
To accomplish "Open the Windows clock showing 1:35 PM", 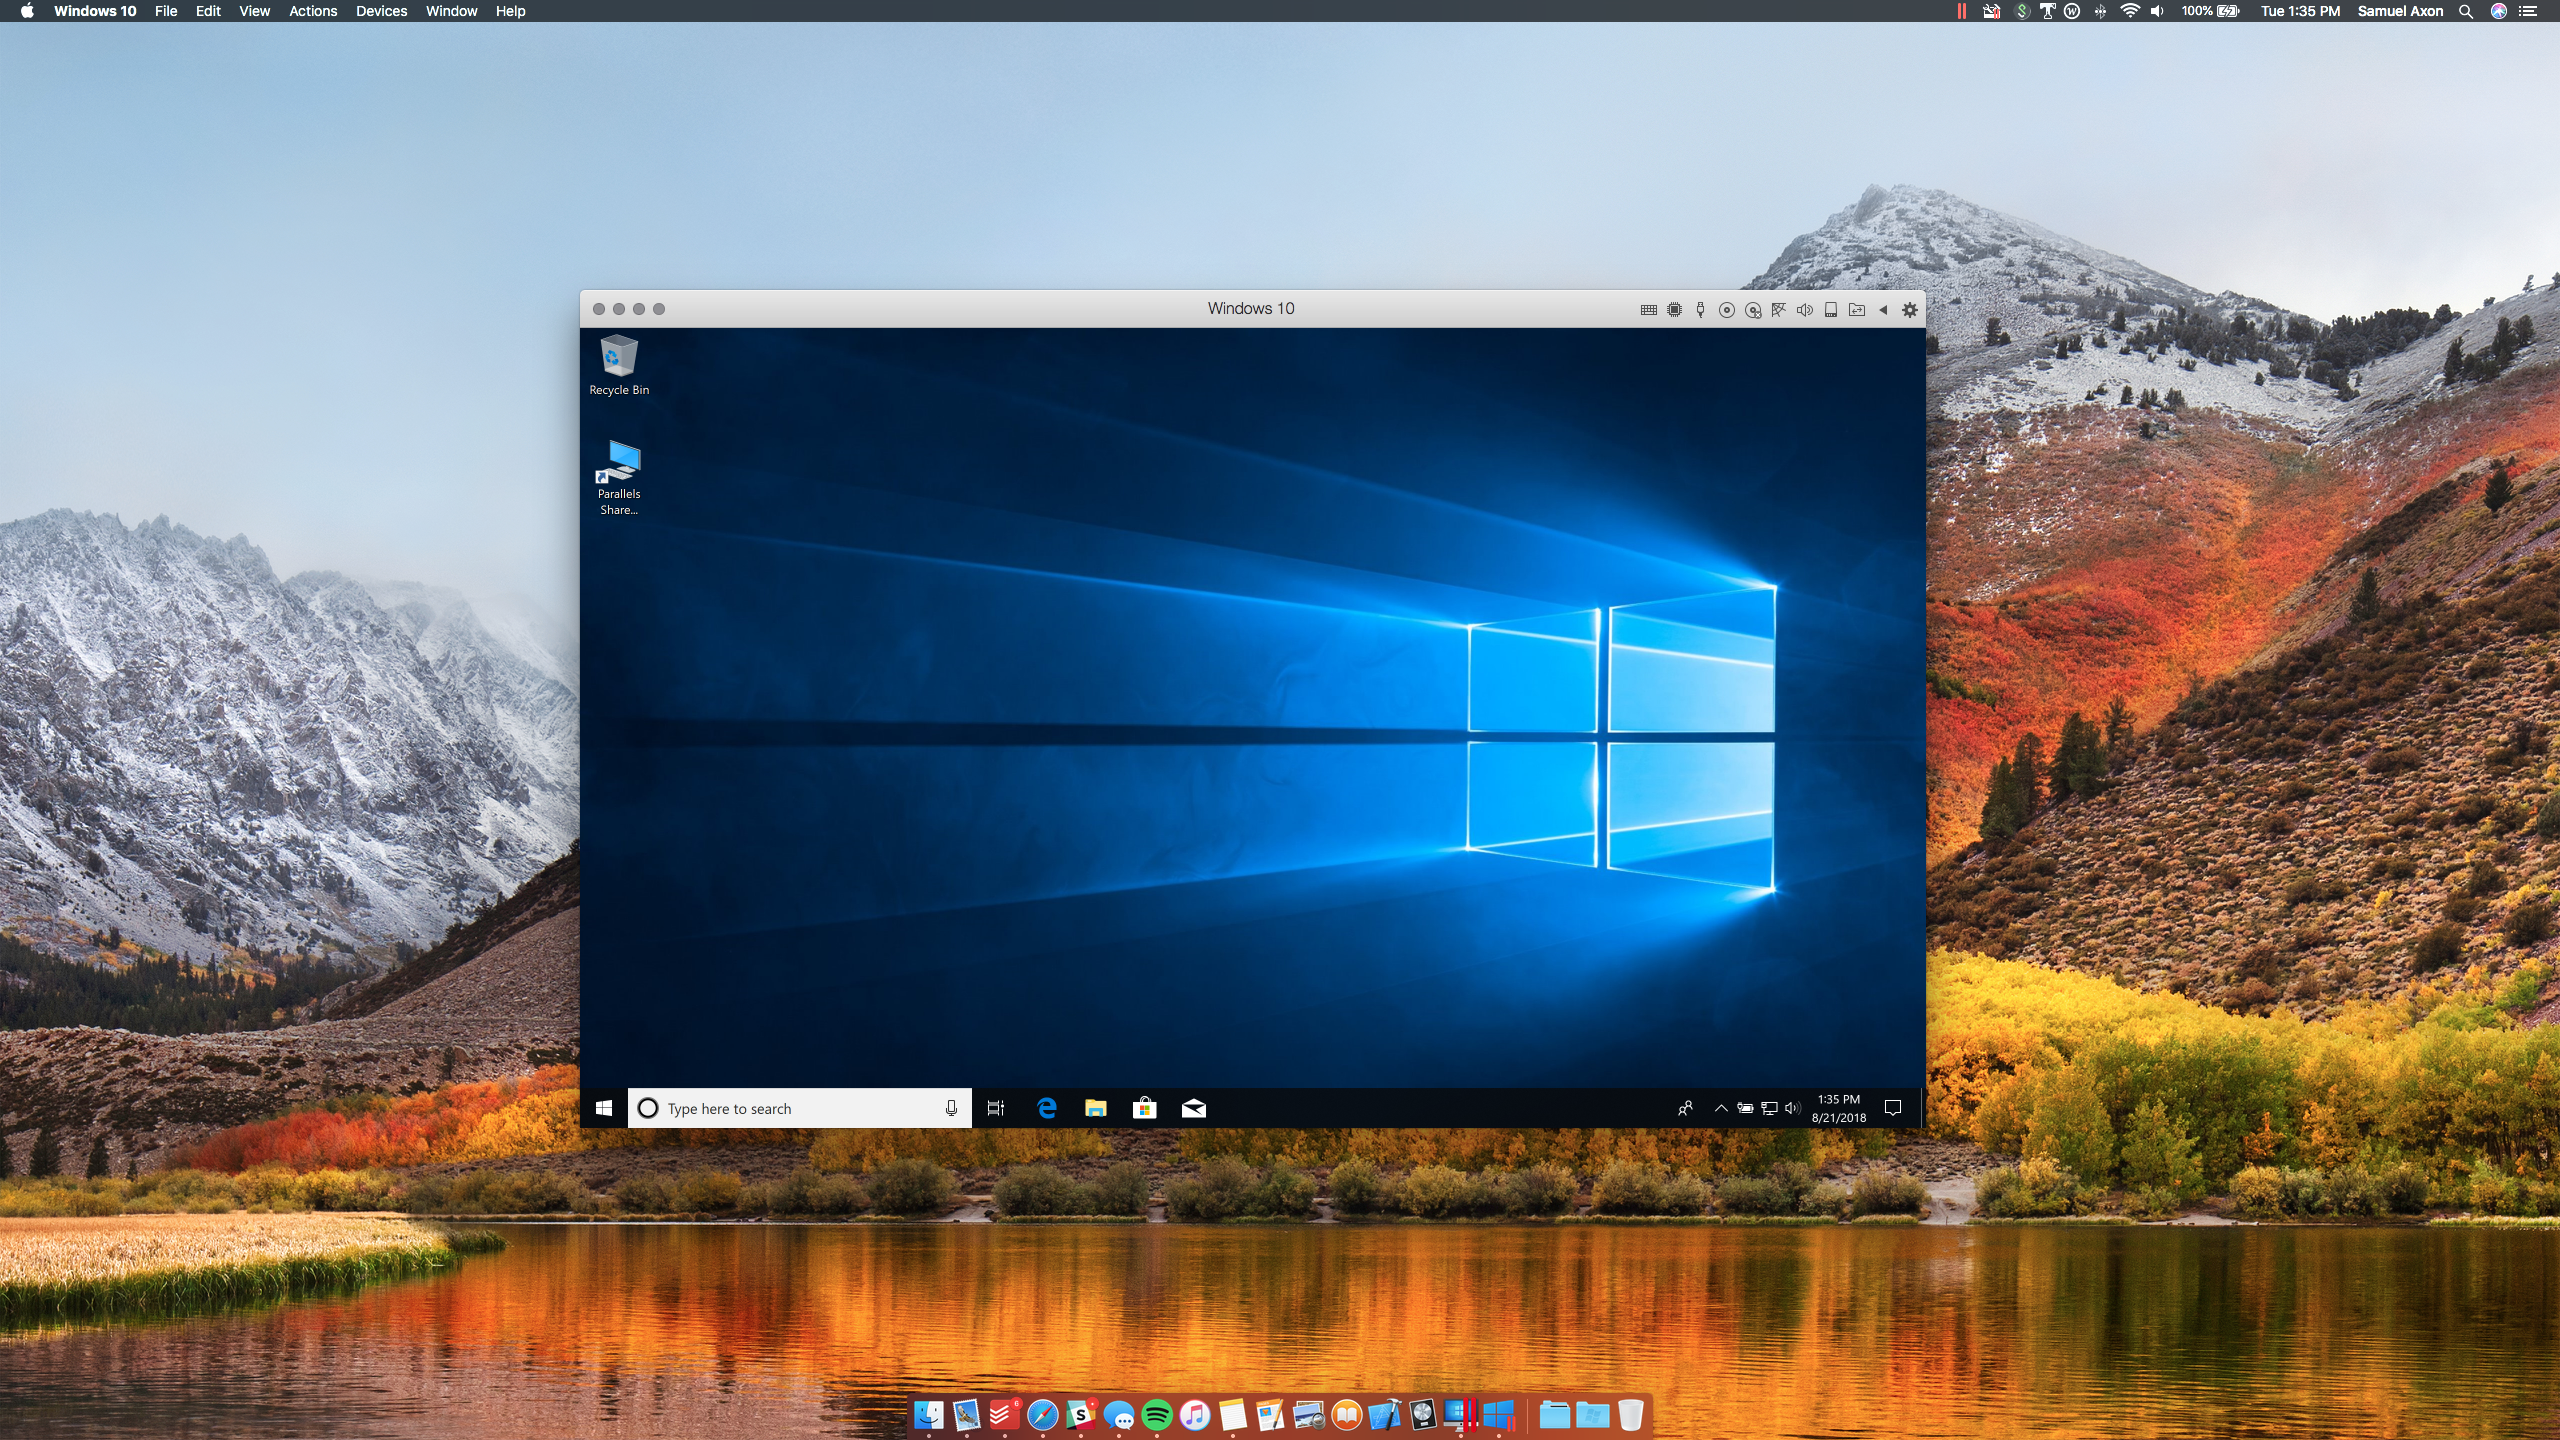I will (1839, 1108).
